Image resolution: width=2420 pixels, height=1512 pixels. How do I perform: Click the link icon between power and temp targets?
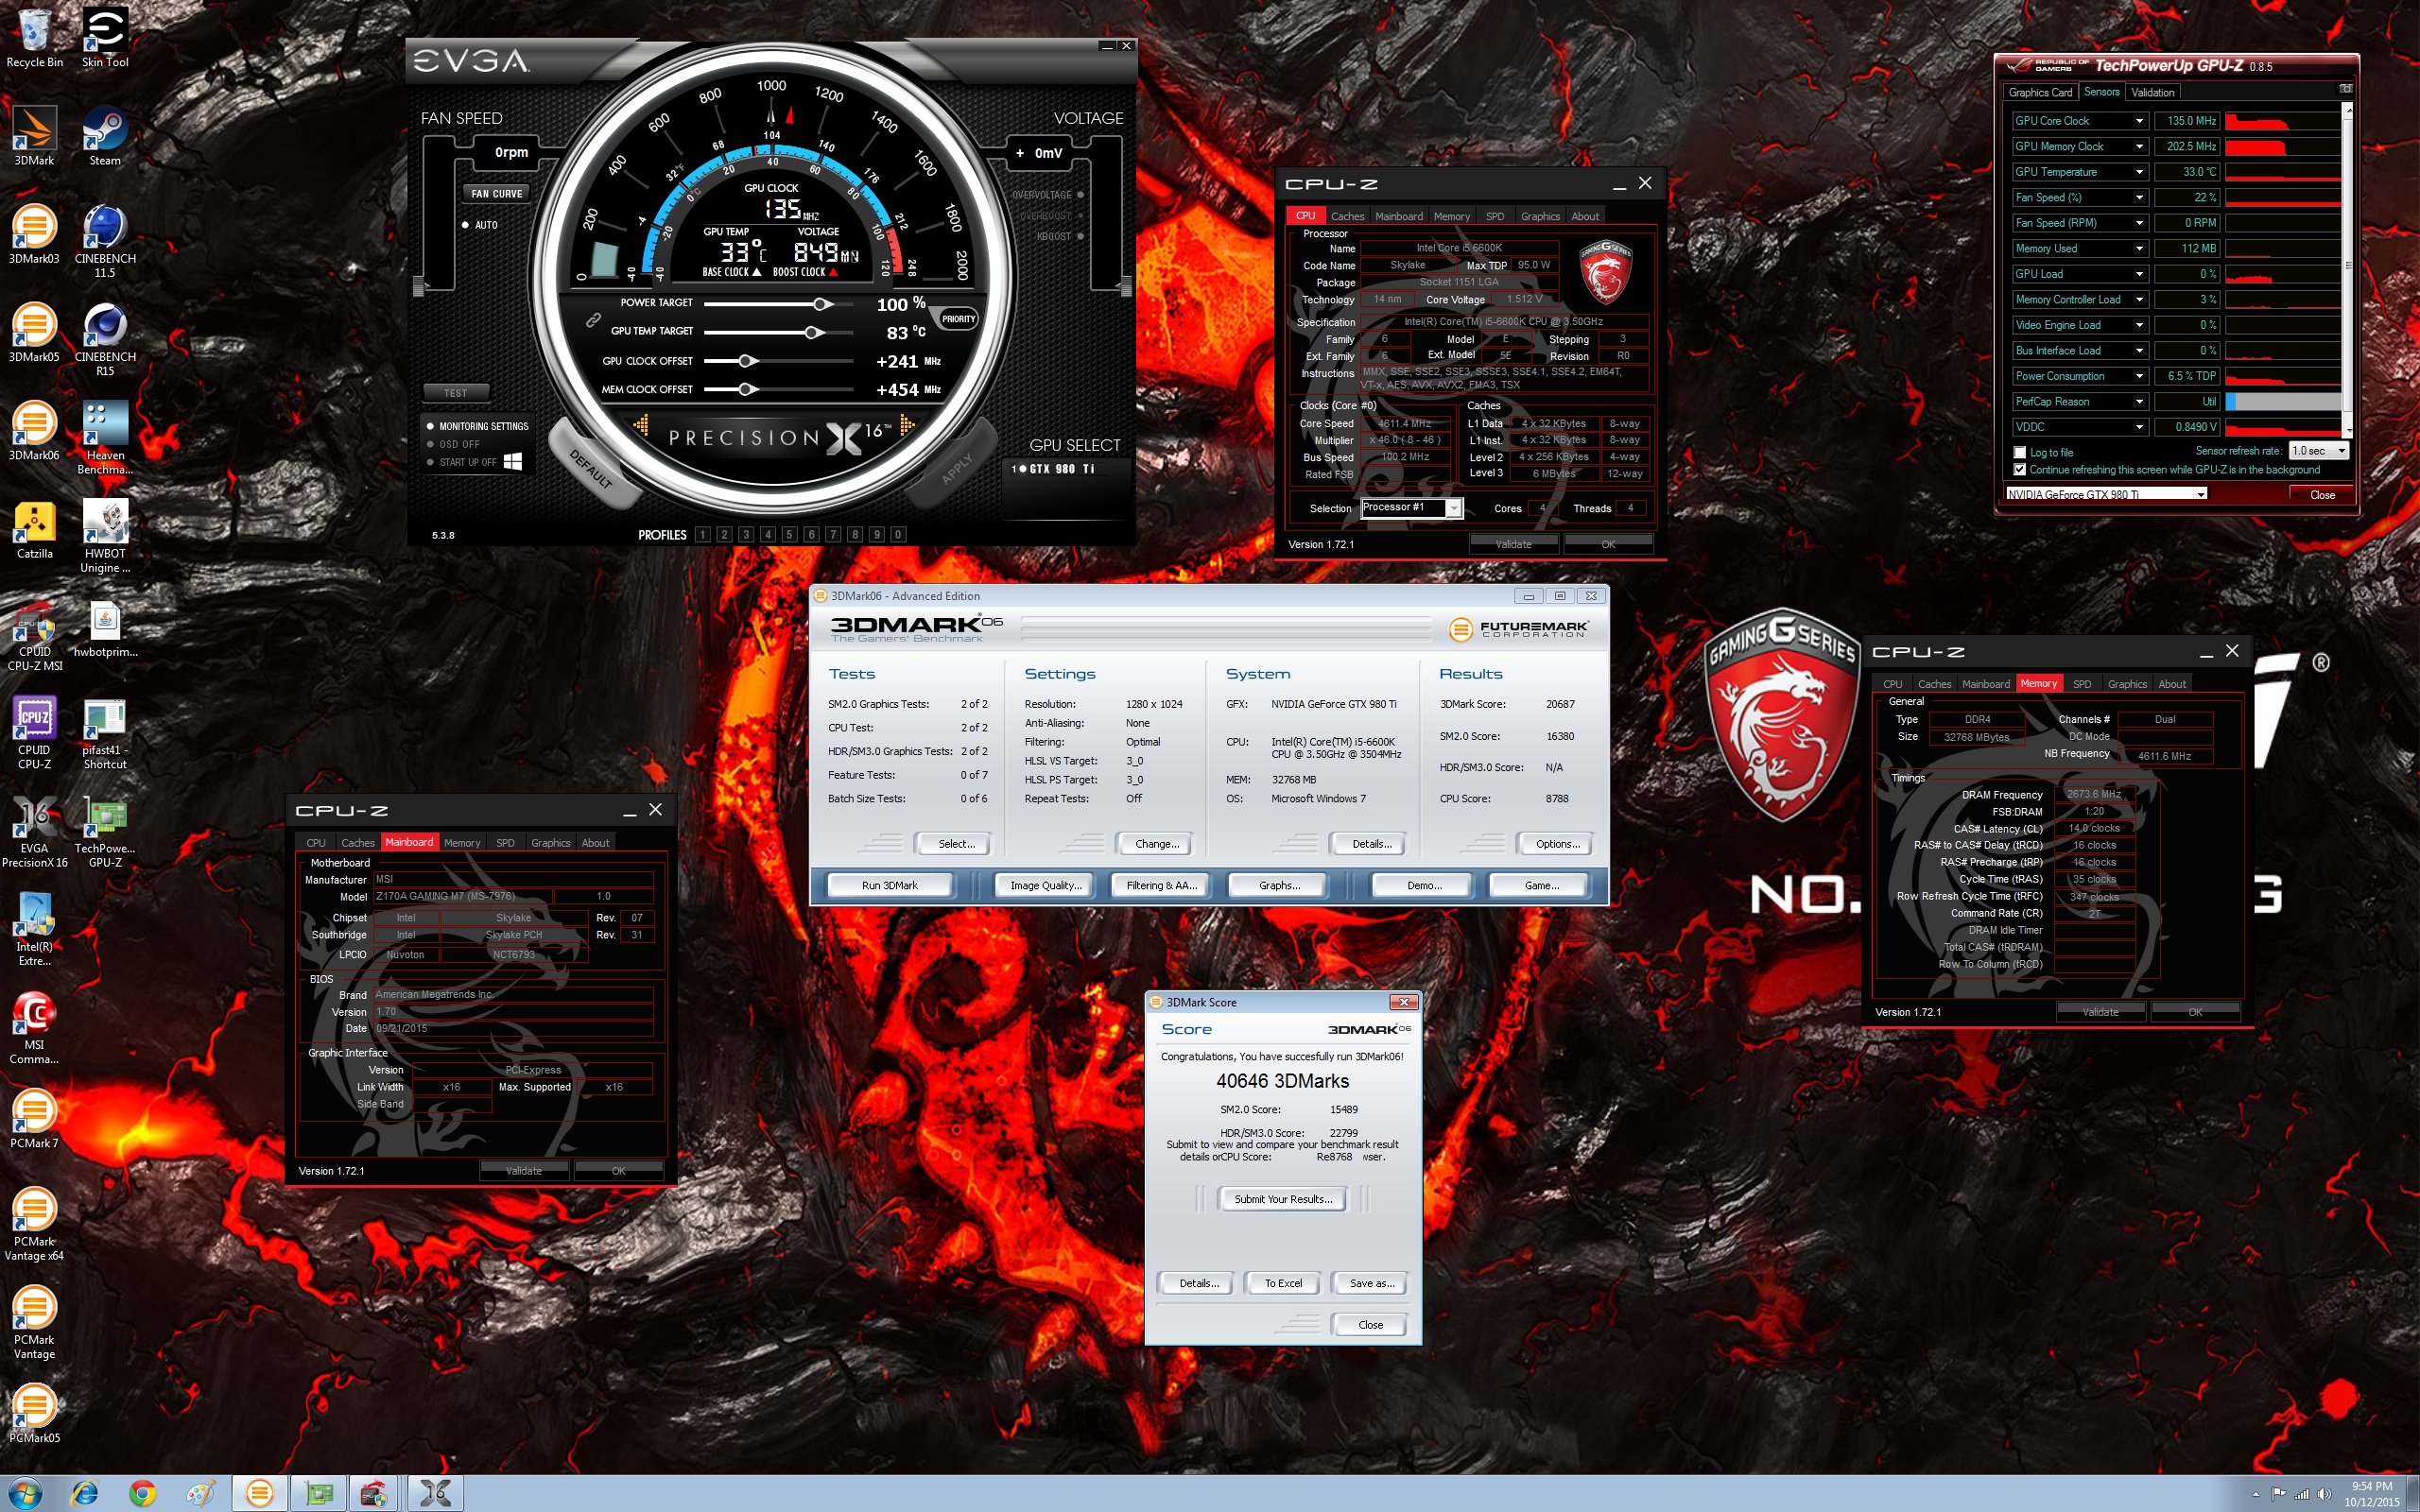click(593, 320)
